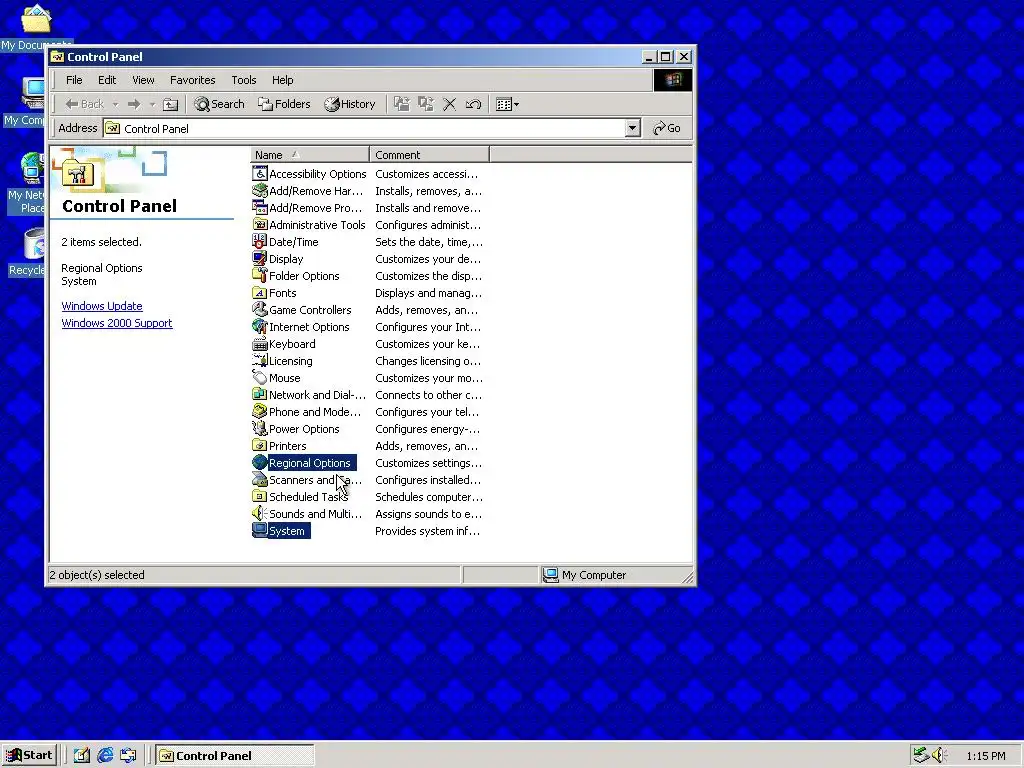
Task: Select the Keyboard icon
Action: point(259,344)
